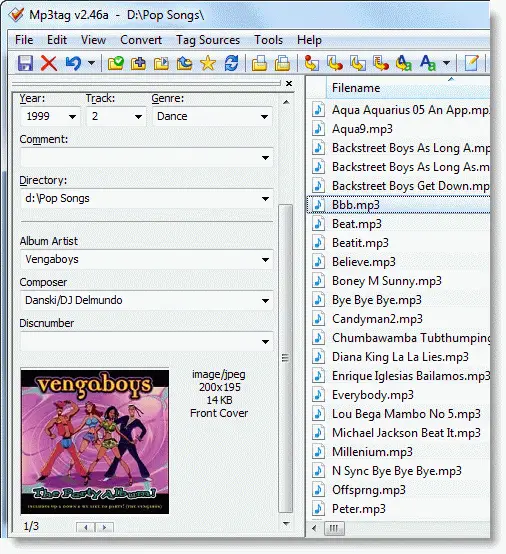Viewport: 506px width, 554px height.
Task: Open the Edit menu
Action: coord(57,40)
